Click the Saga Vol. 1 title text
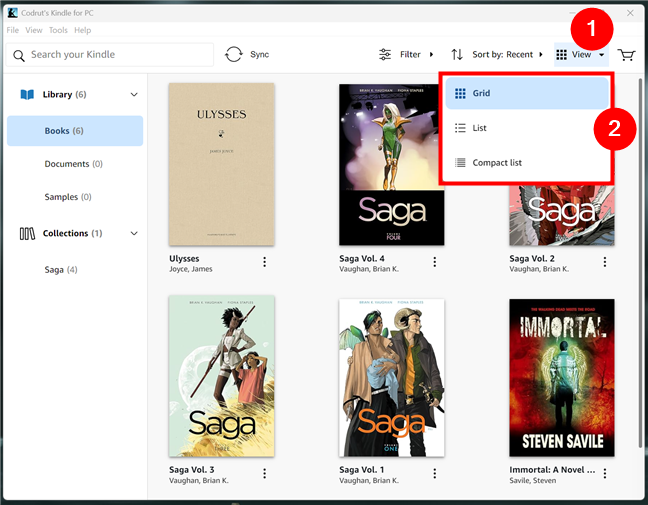 pos(362,470)
